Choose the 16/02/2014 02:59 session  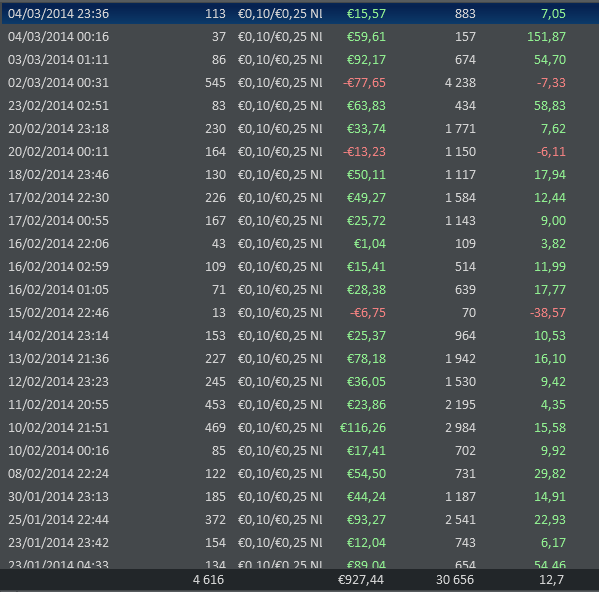[300, 267]
